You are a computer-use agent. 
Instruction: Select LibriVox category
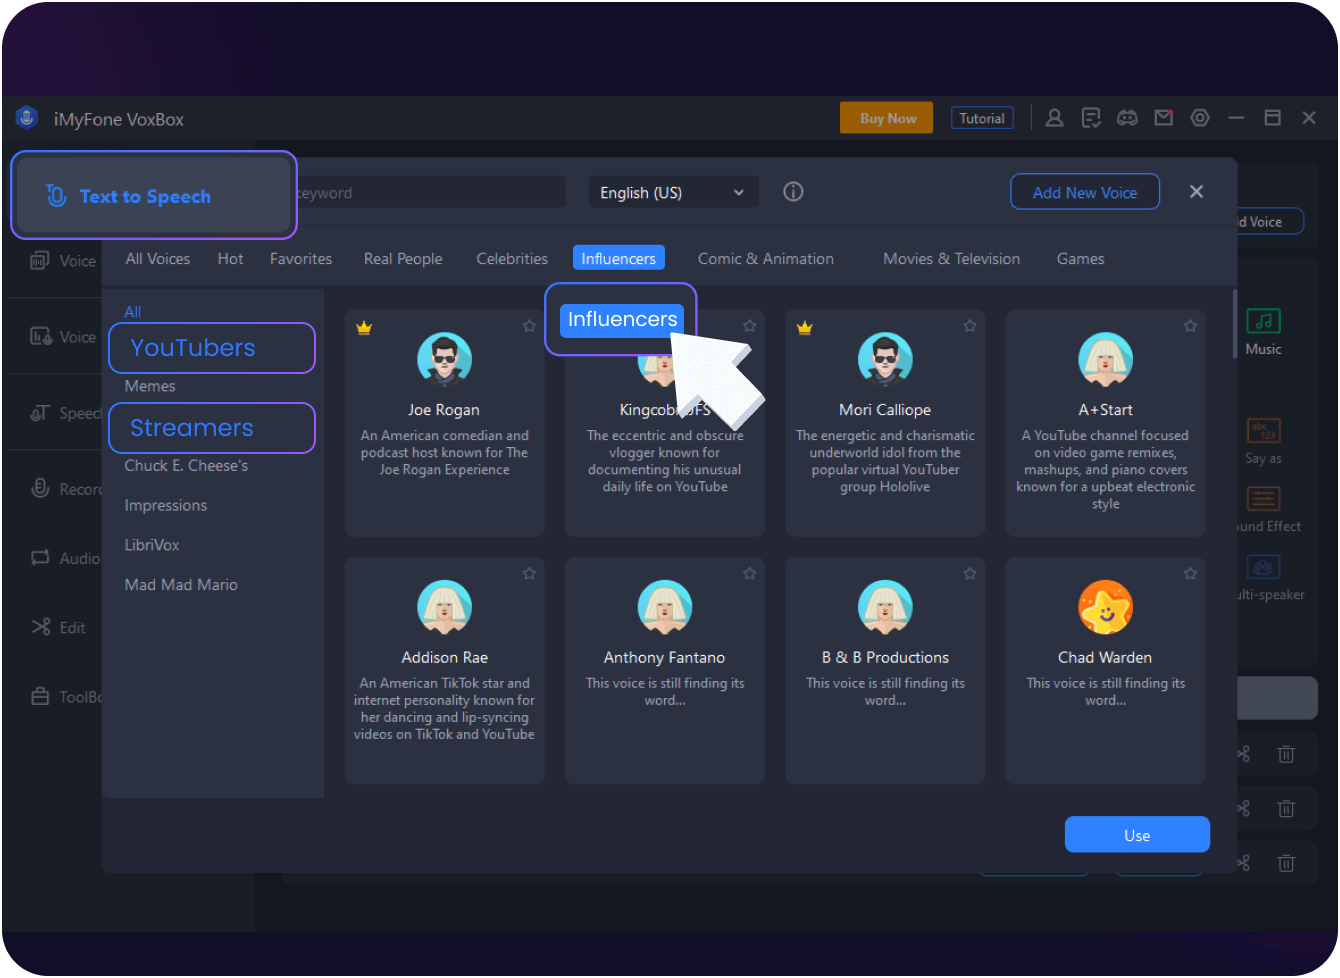point(152,545)
